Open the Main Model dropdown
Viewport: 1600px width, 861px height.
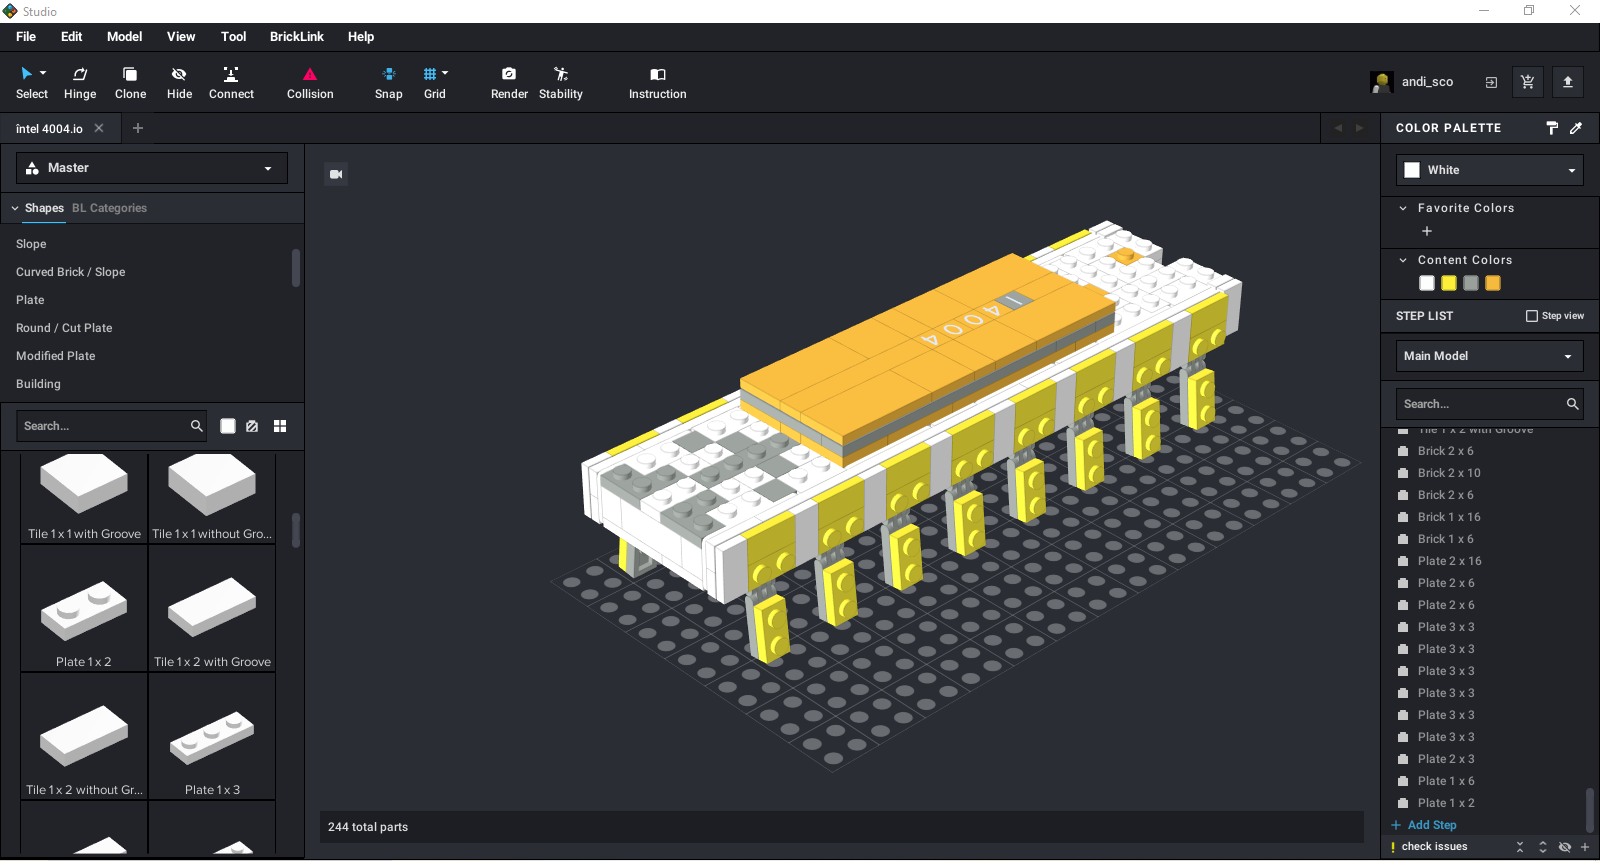(x=1490, y=356)
